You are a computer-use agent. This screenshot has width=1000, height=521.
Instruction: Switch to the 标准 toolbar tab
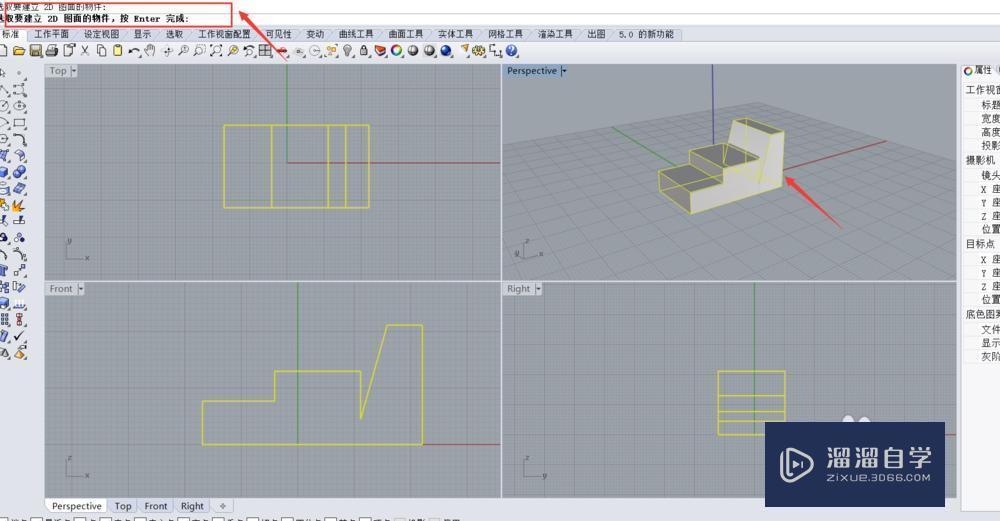coord(10,34)
